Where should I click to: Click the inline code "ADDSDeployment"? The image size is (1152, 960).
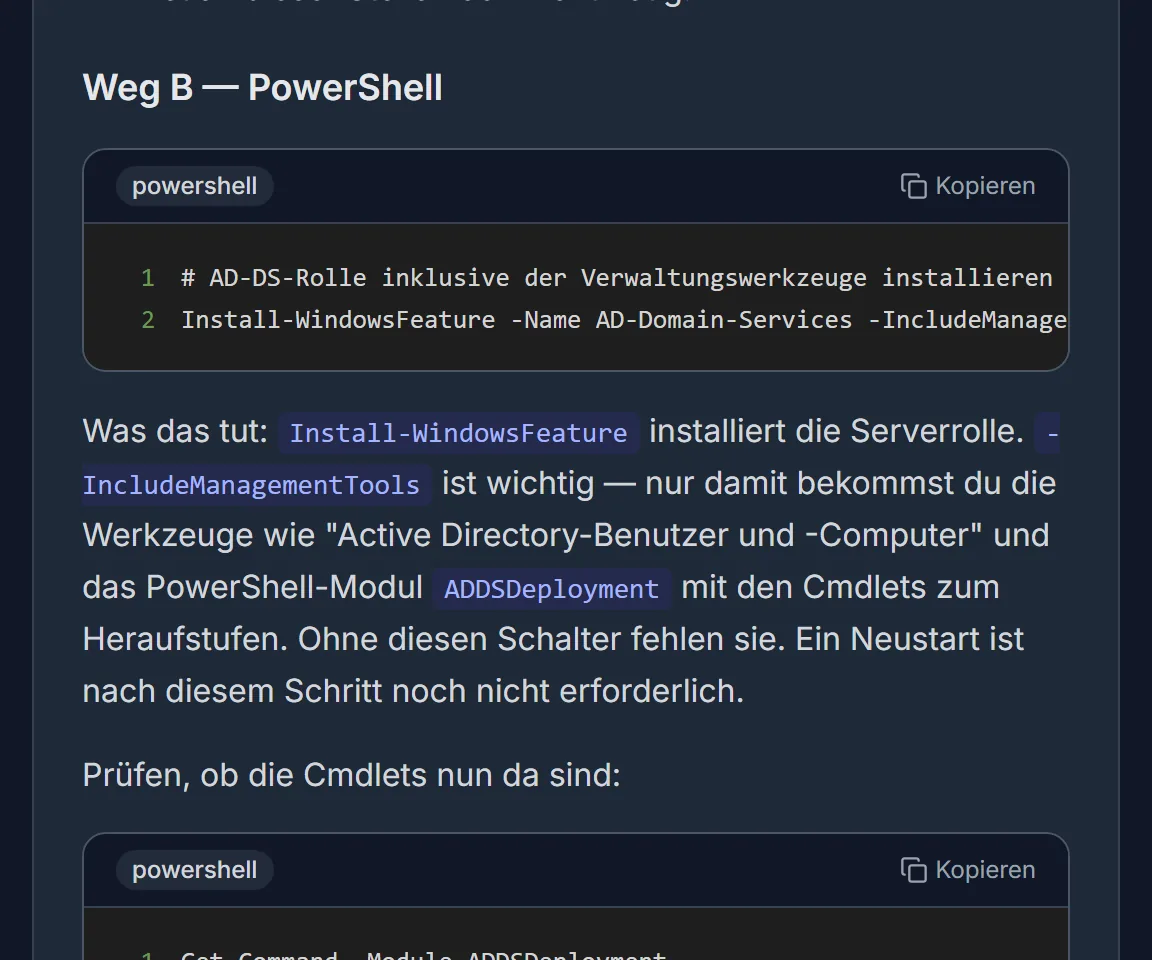(551, 589)
